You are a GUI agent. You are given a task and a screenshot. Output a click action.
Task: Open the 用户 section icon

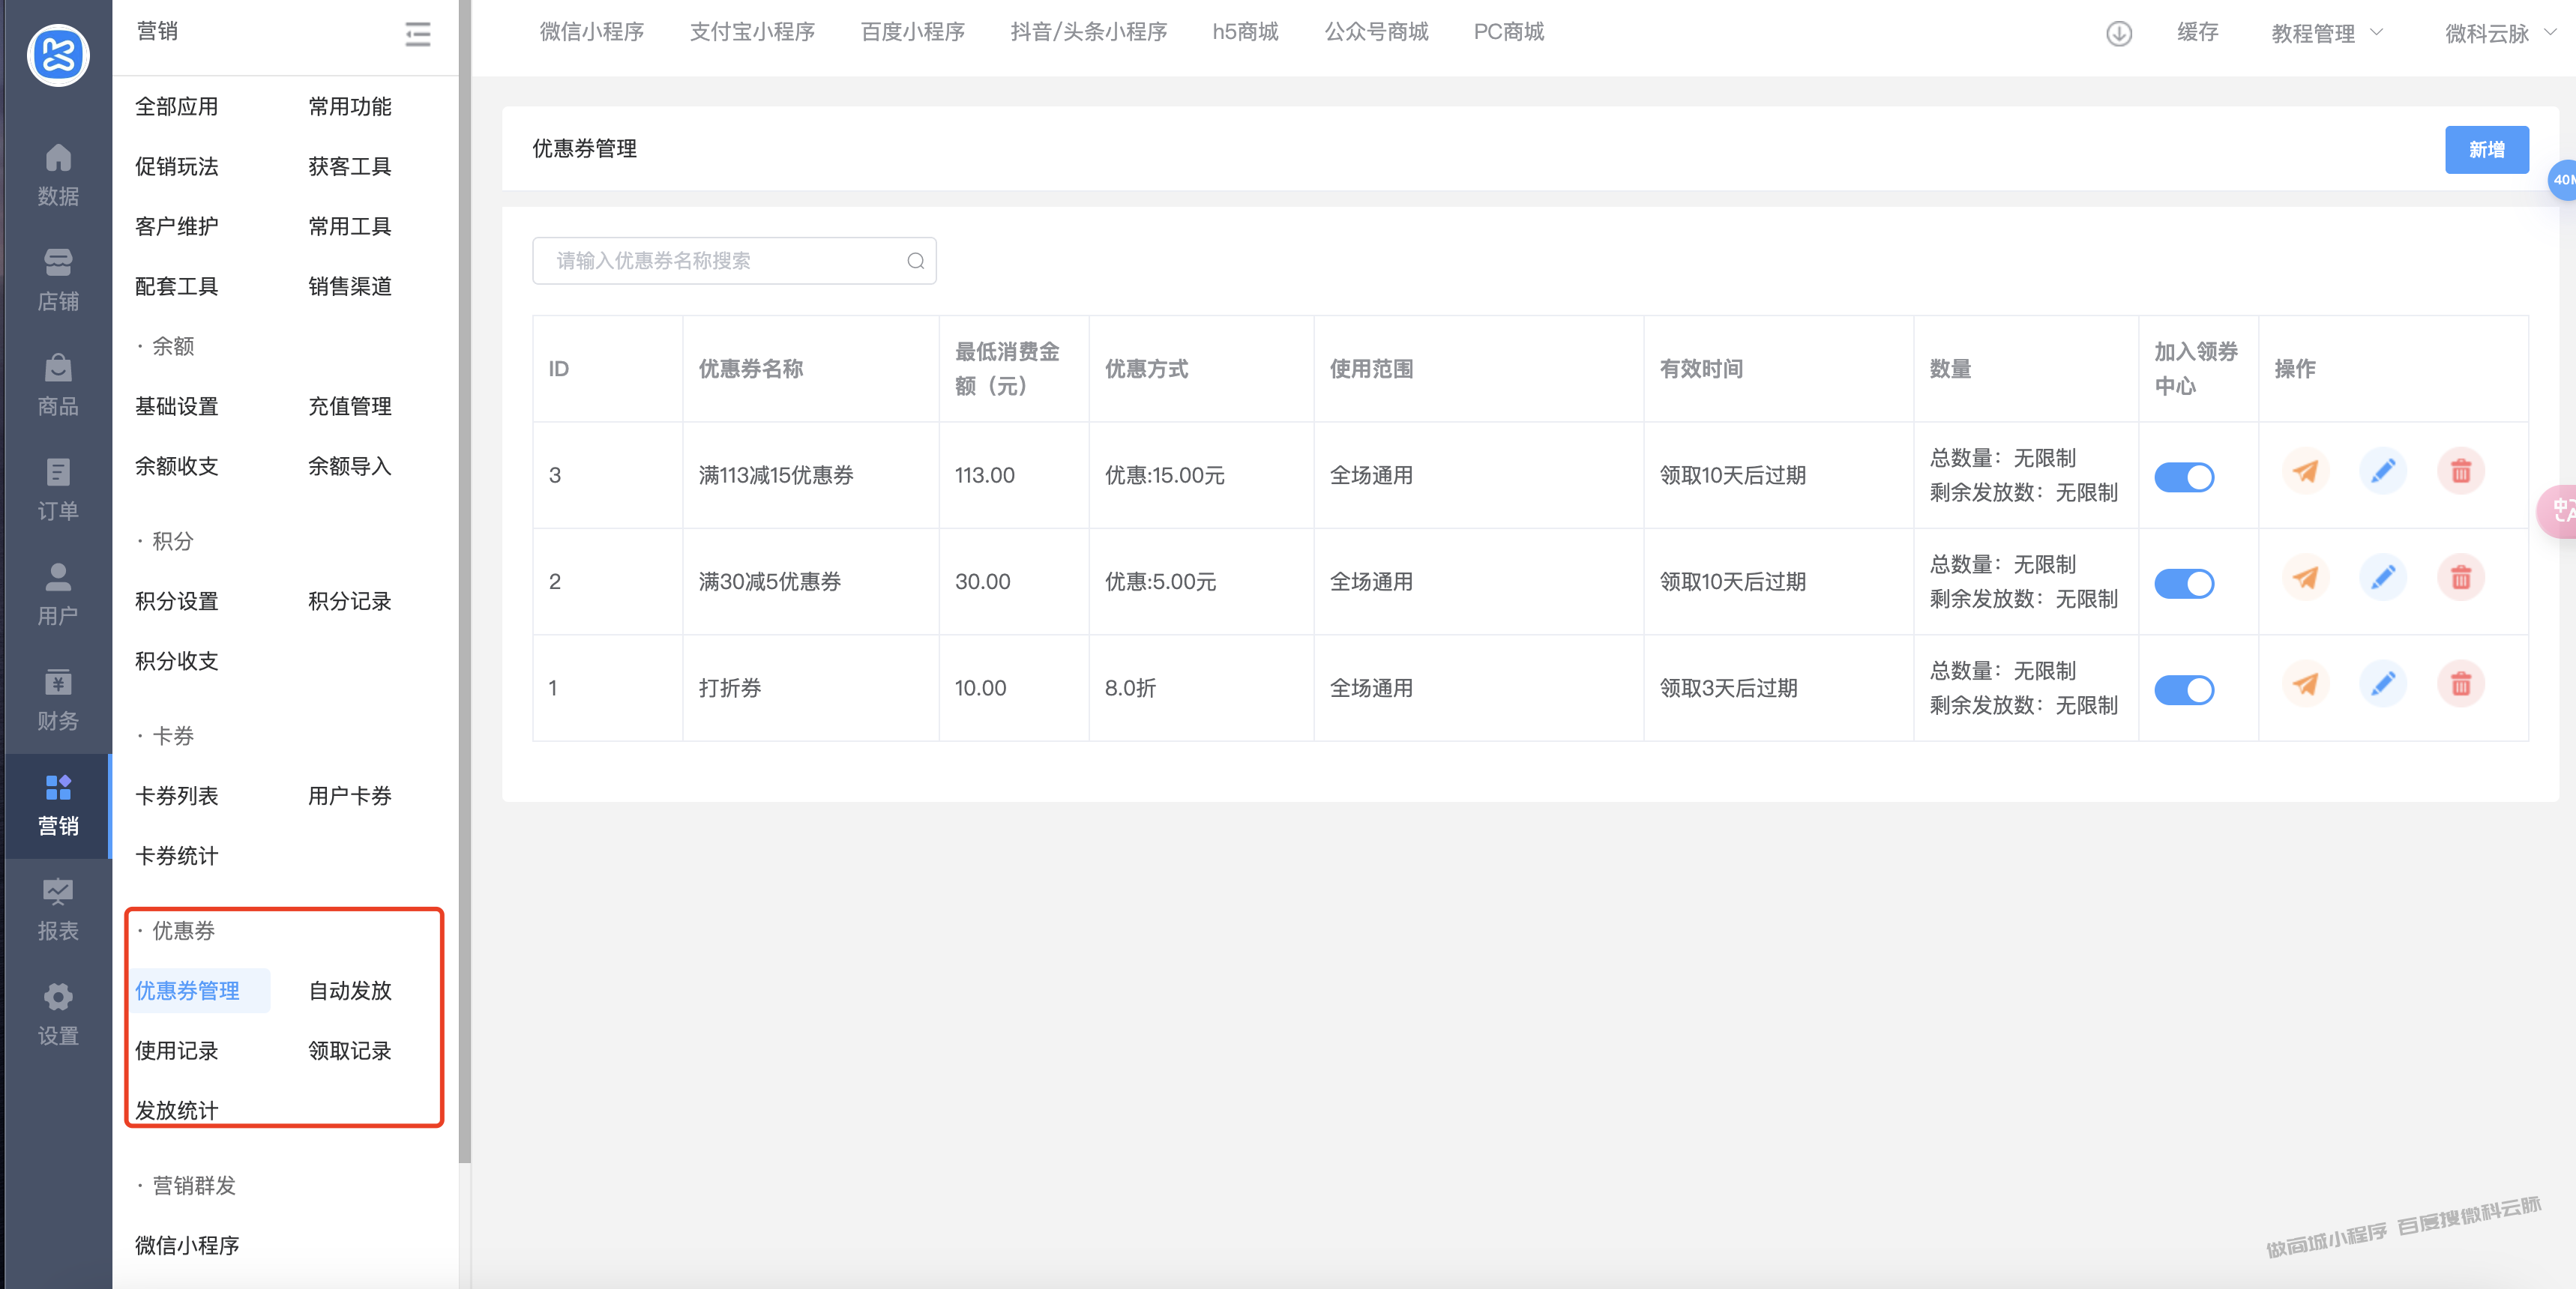point(58,577)
